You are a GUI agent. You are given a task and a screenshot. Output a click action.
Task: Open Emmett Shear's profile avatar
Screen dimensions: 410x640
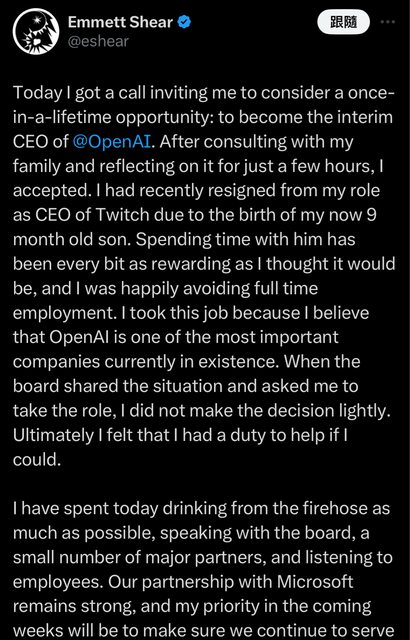point(36,31)
